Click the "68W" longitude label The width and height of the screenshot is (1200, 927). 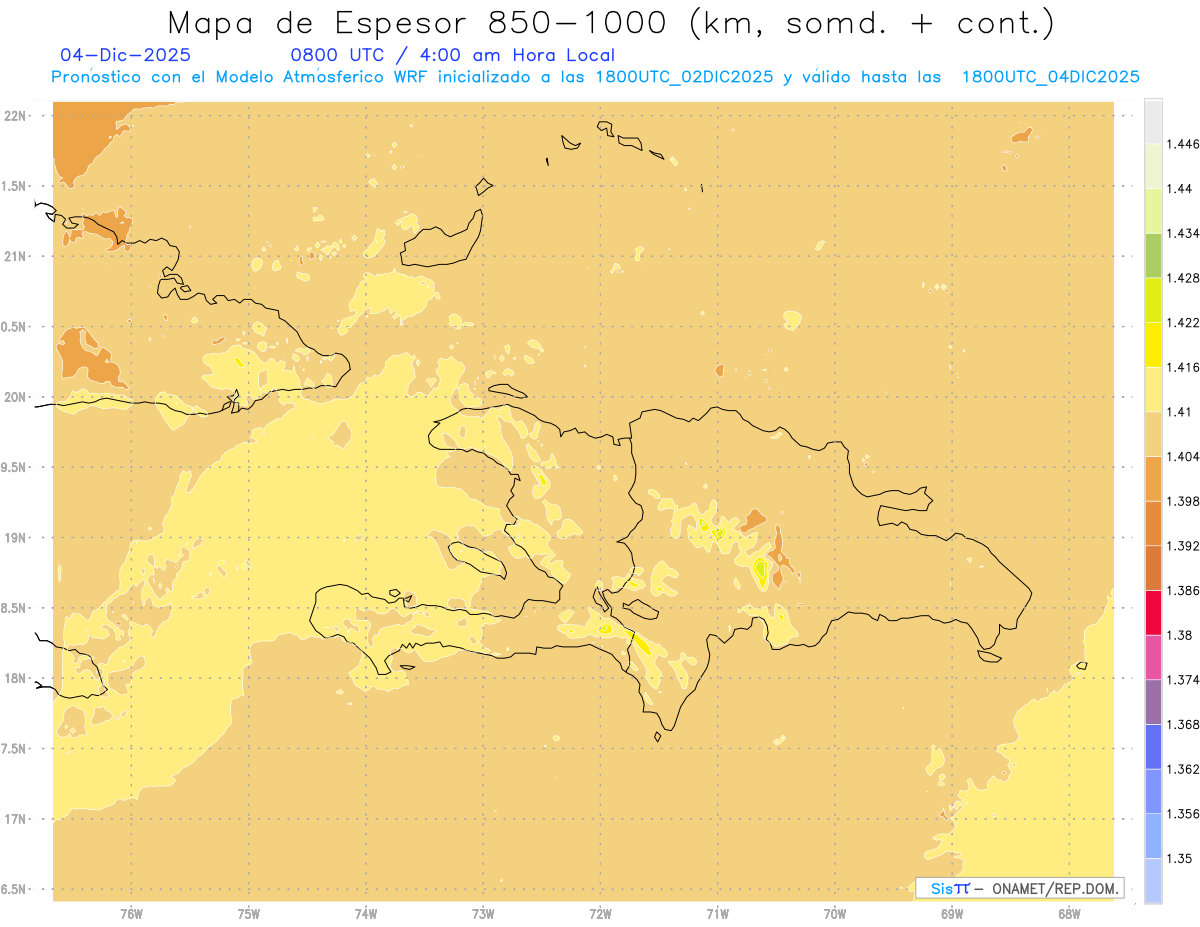tap(1069, 914)
